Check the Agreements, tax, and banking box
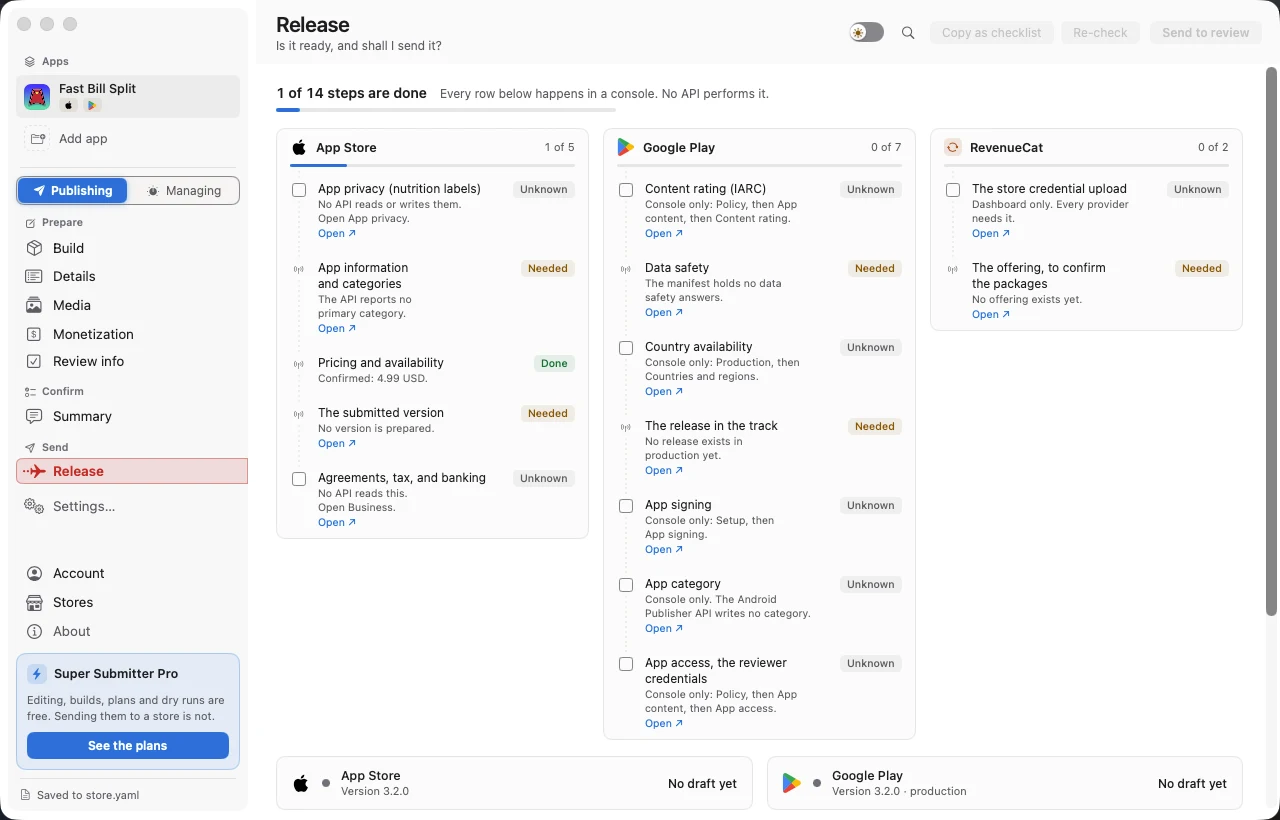1280x820 pixels. (x=299, y=479)
